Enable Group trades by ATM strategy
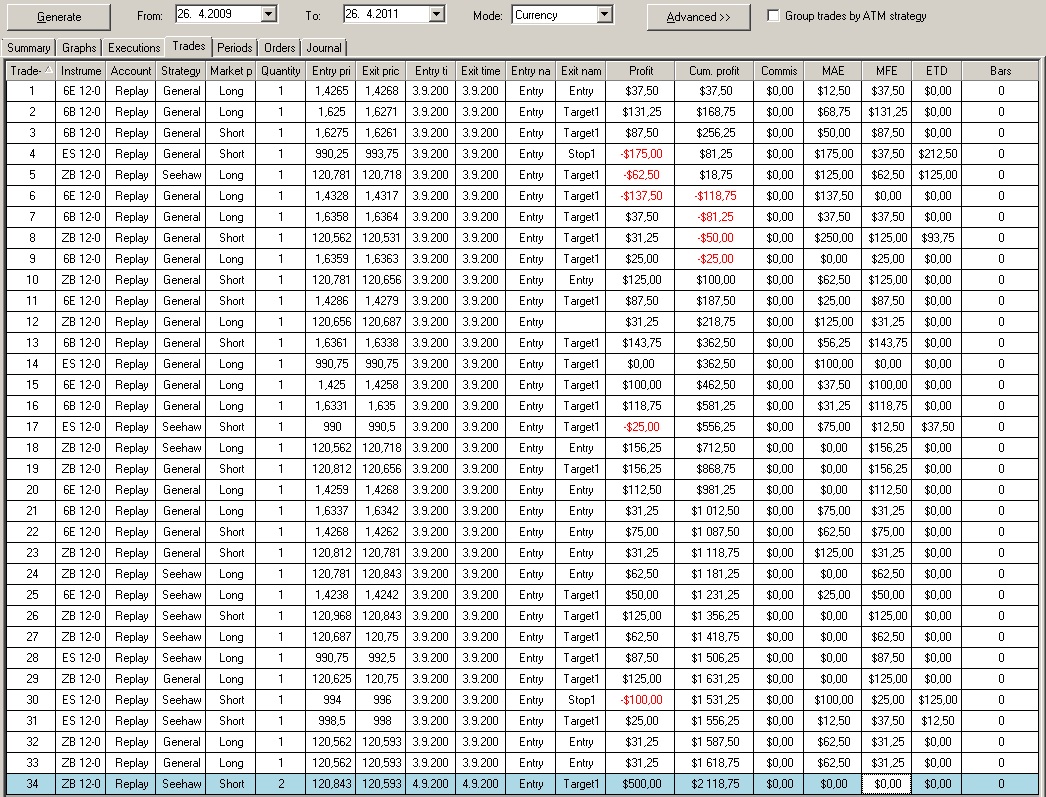Image resolution: width=1046 pixels, height=797 pixels. (773, 15)
